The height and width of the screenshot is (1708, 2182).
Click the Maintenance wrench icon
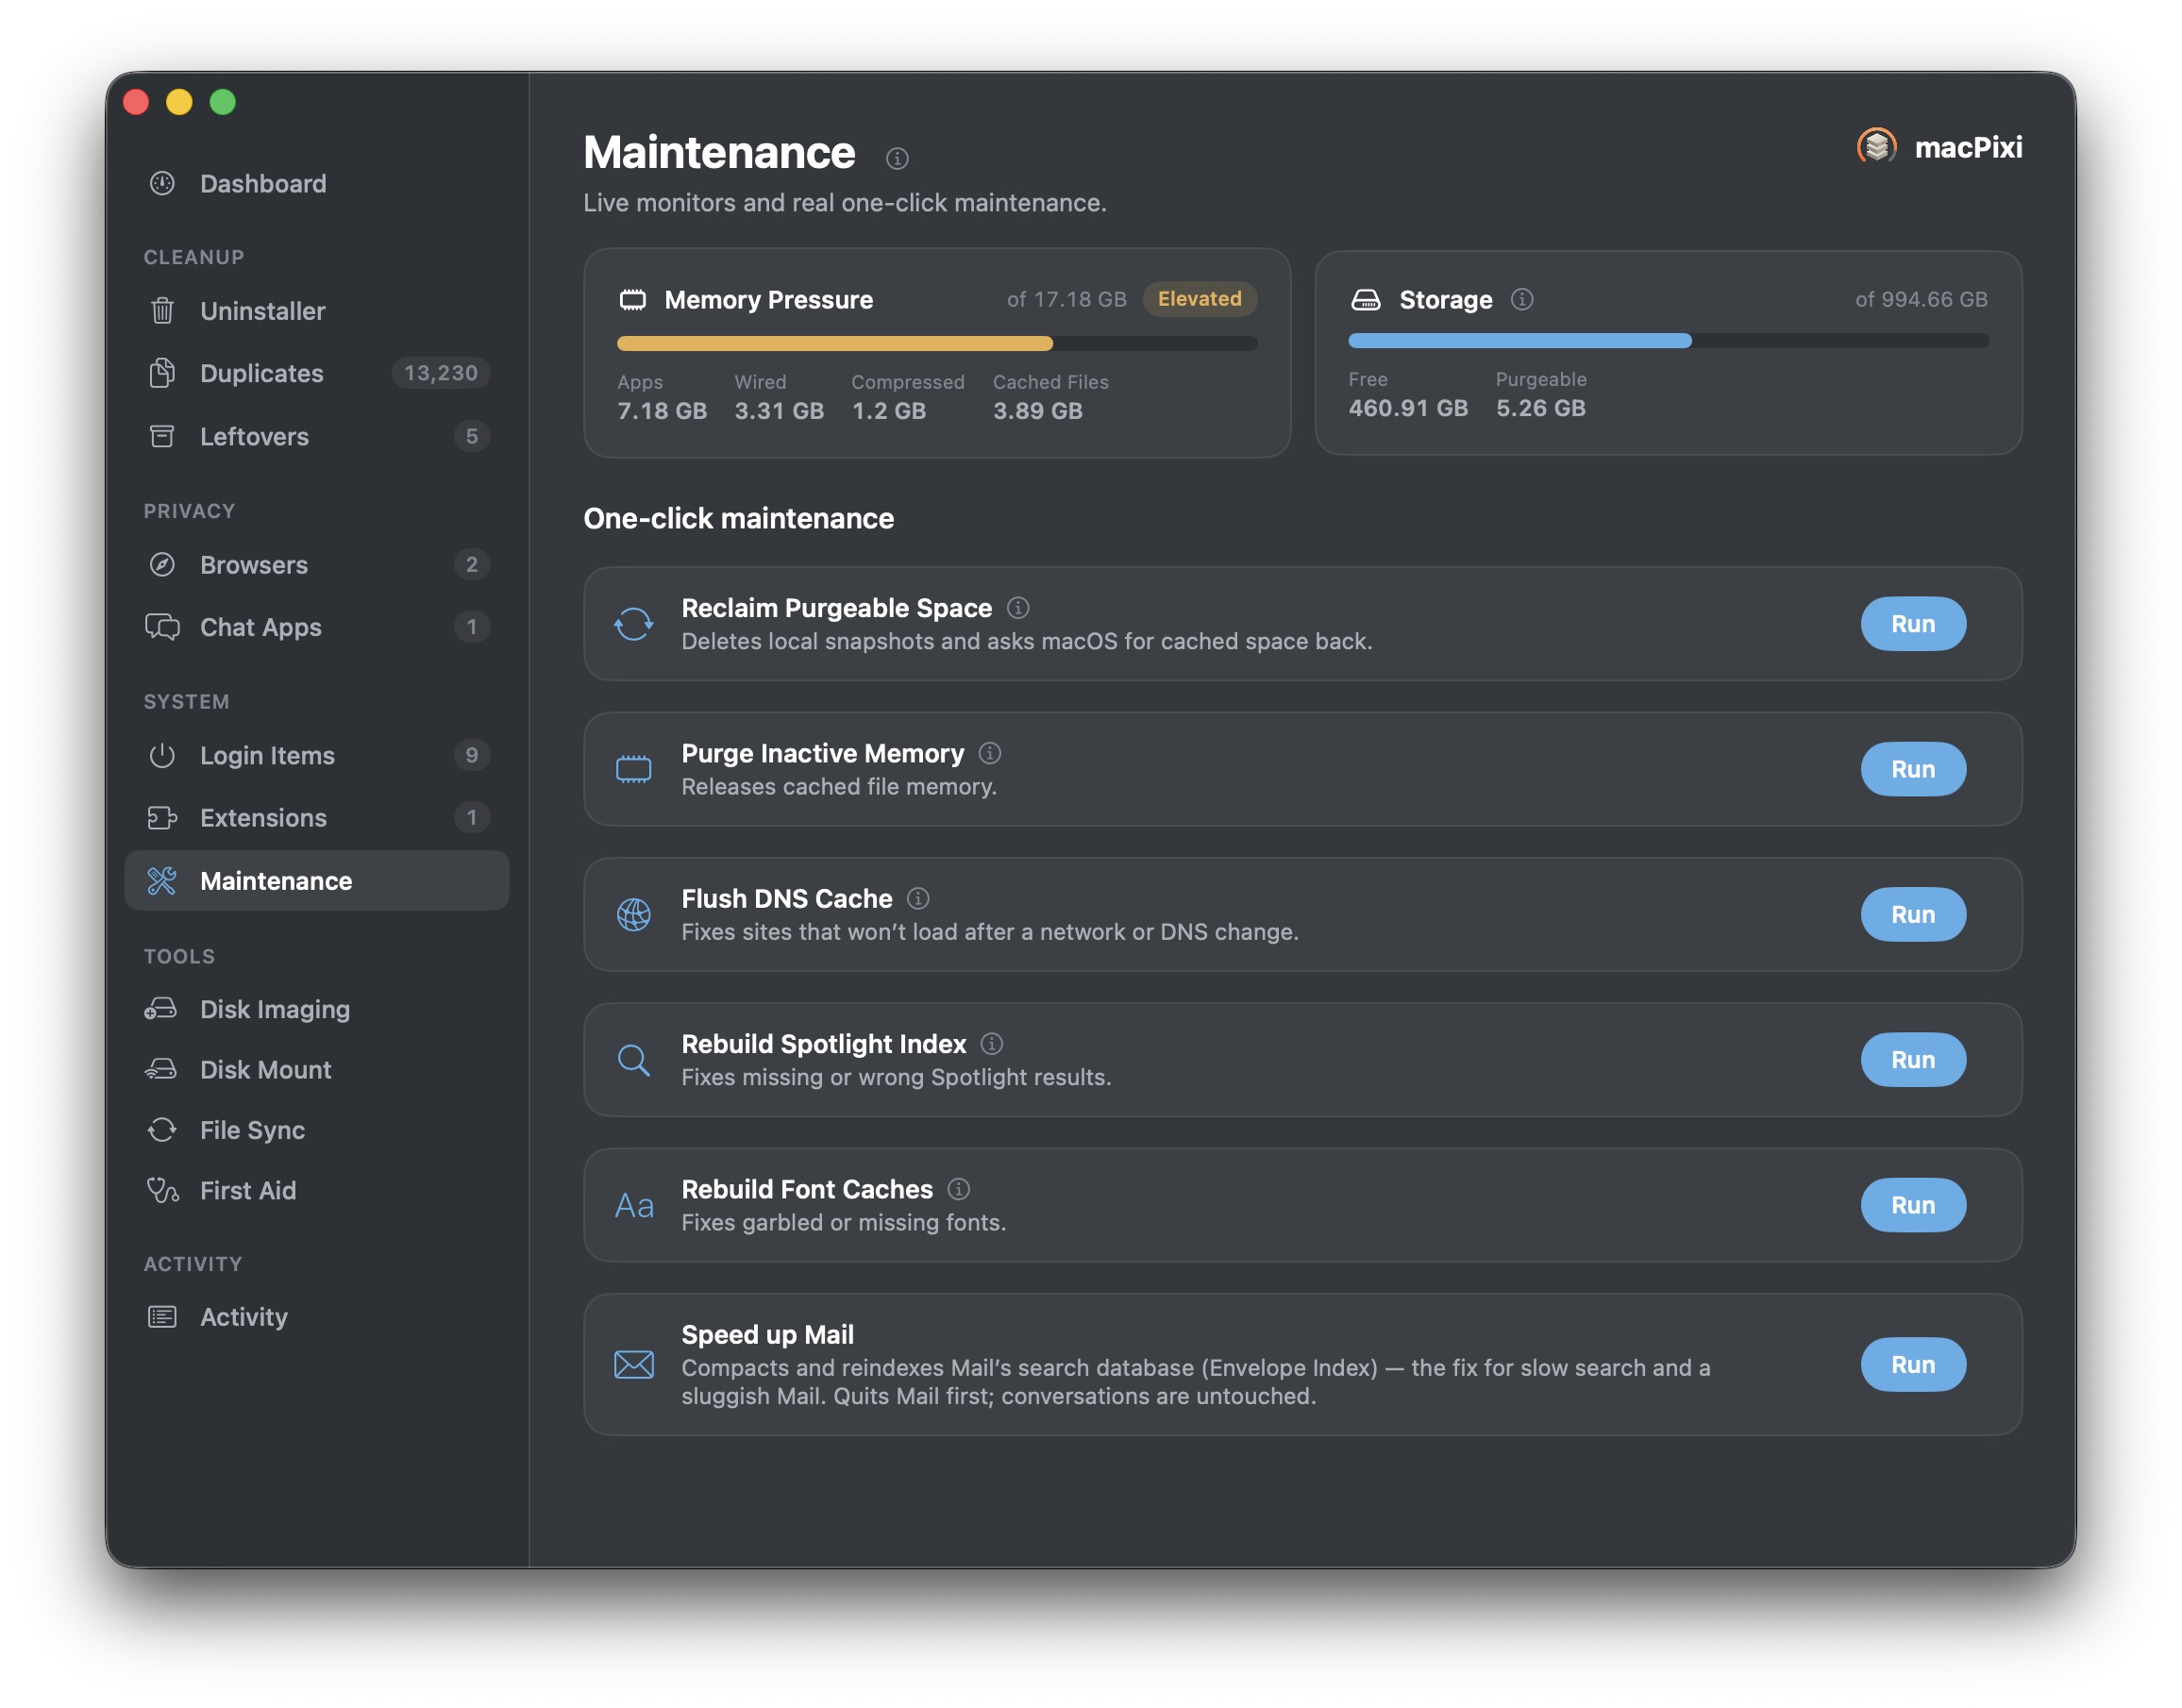[x=162, y=881]
